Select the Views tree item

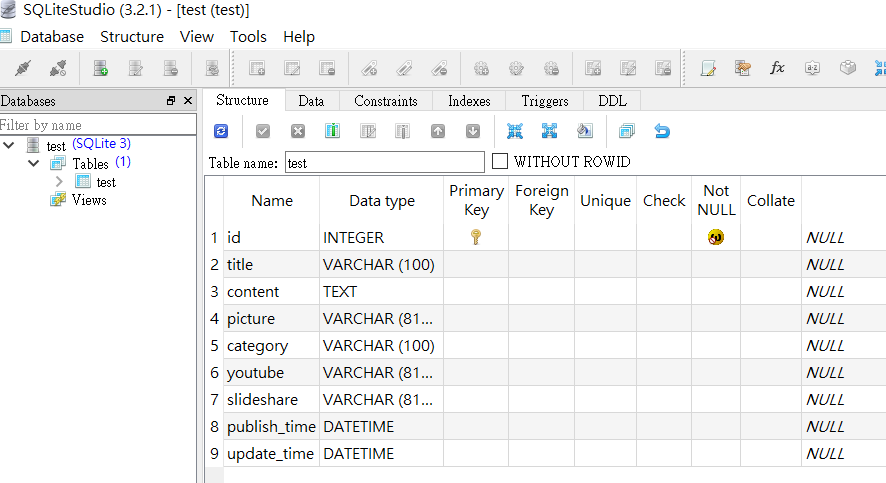(89, 200)
